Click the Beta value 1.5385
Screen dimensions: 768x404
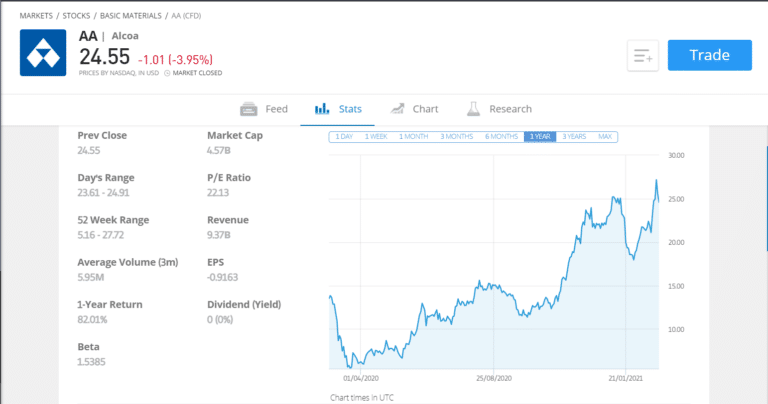[x=91, y=362]
